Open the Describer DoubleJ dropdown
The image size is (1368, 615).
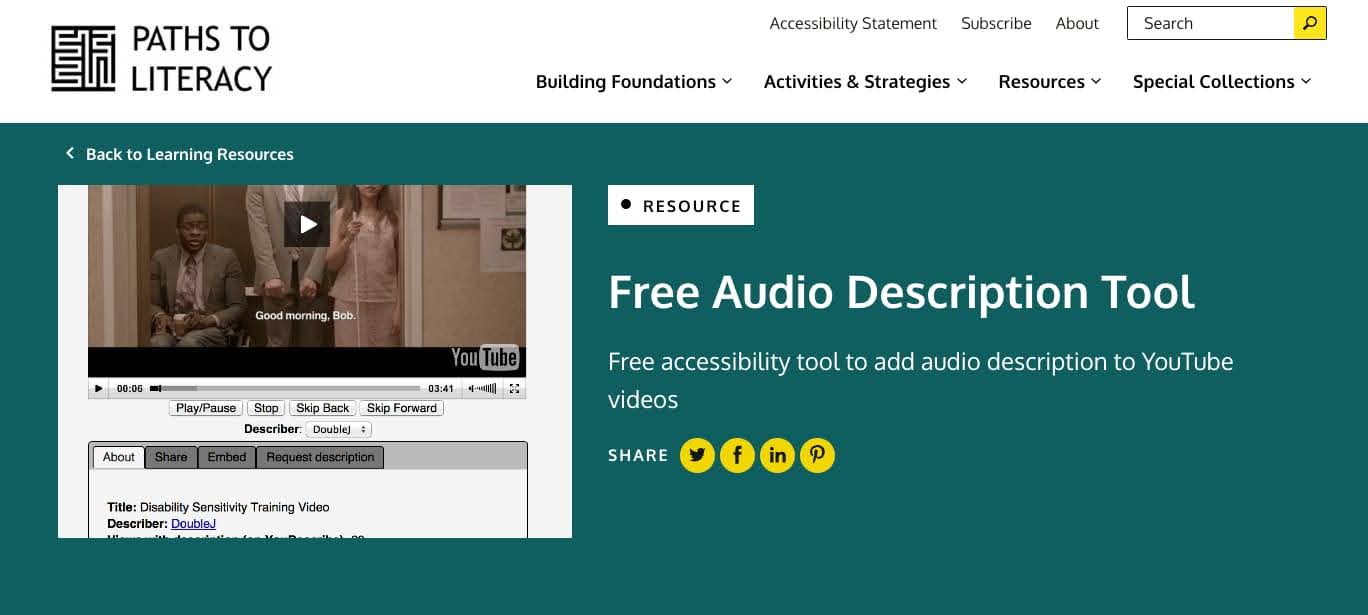point(338,429)
